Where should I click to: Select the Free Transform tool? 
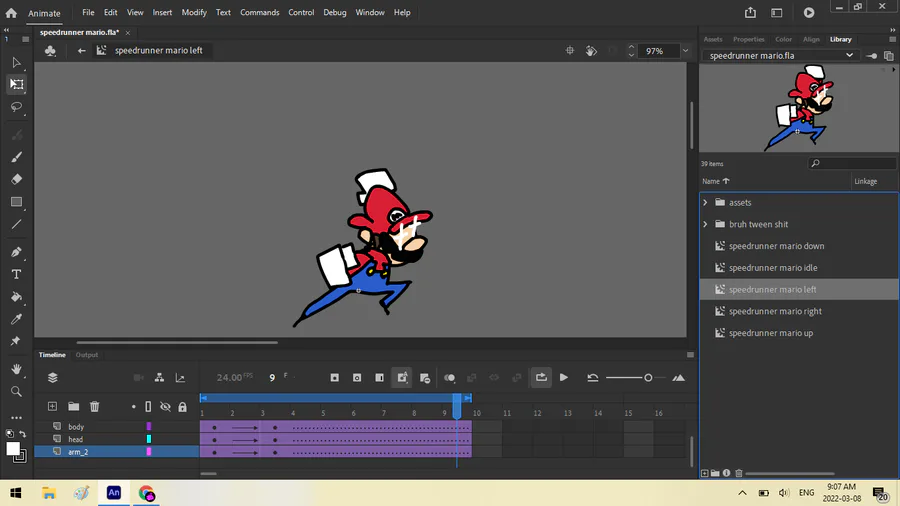point(16,84)
